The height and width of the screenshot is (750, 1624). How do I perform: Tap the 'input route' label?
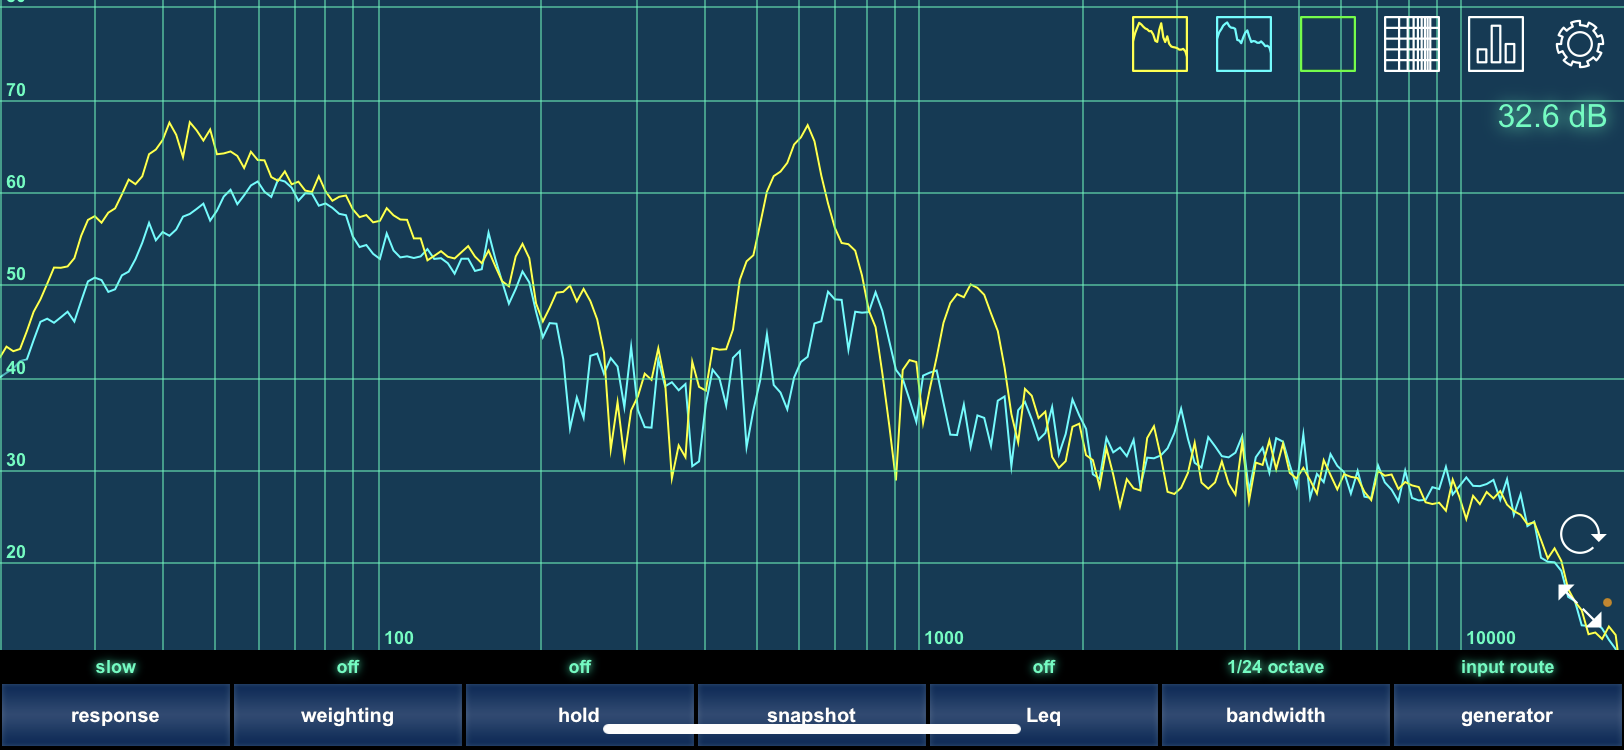click(1506, 667)
